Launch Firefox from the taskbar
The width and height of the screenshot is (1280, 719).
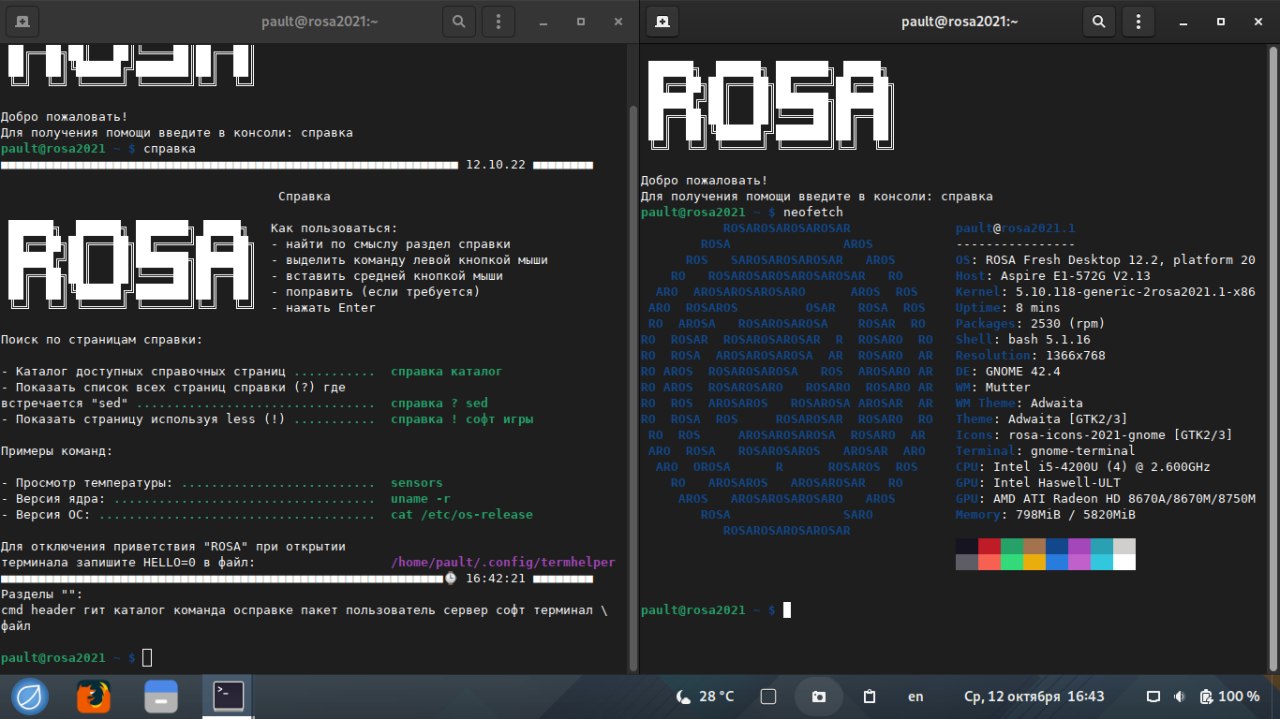point(94,696)
